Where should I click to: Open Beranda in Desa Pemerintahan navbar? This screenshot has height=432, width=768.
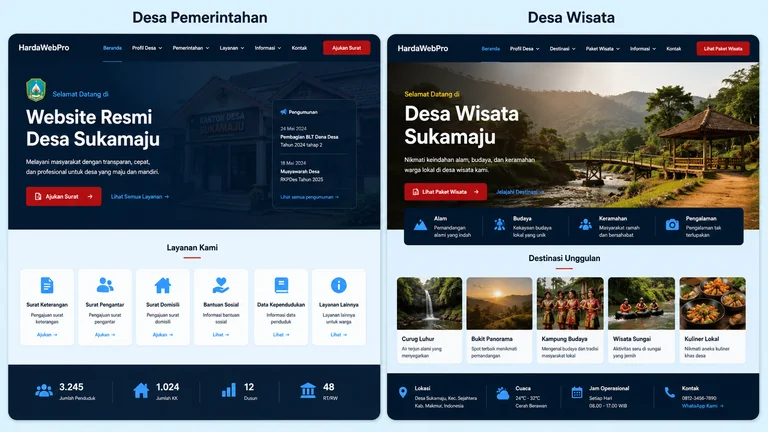pyautogui.click(x=112, y=48)
